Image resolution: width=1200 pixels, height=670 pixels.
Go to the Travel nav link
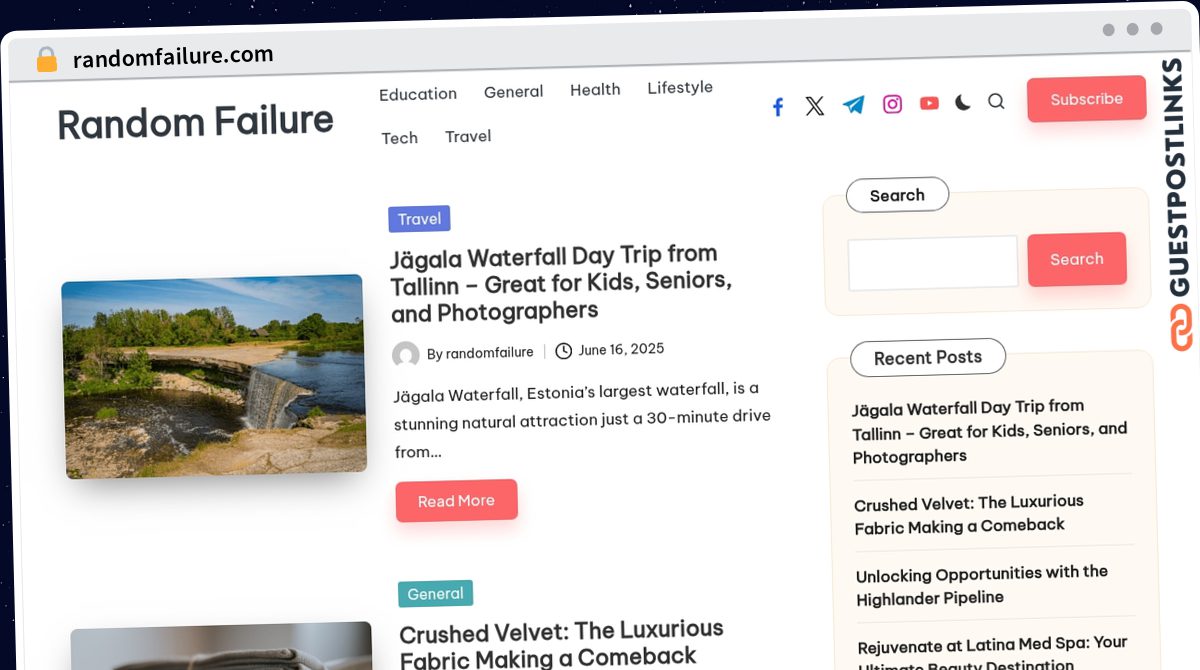pyautogui.click(x=468, y=136)
